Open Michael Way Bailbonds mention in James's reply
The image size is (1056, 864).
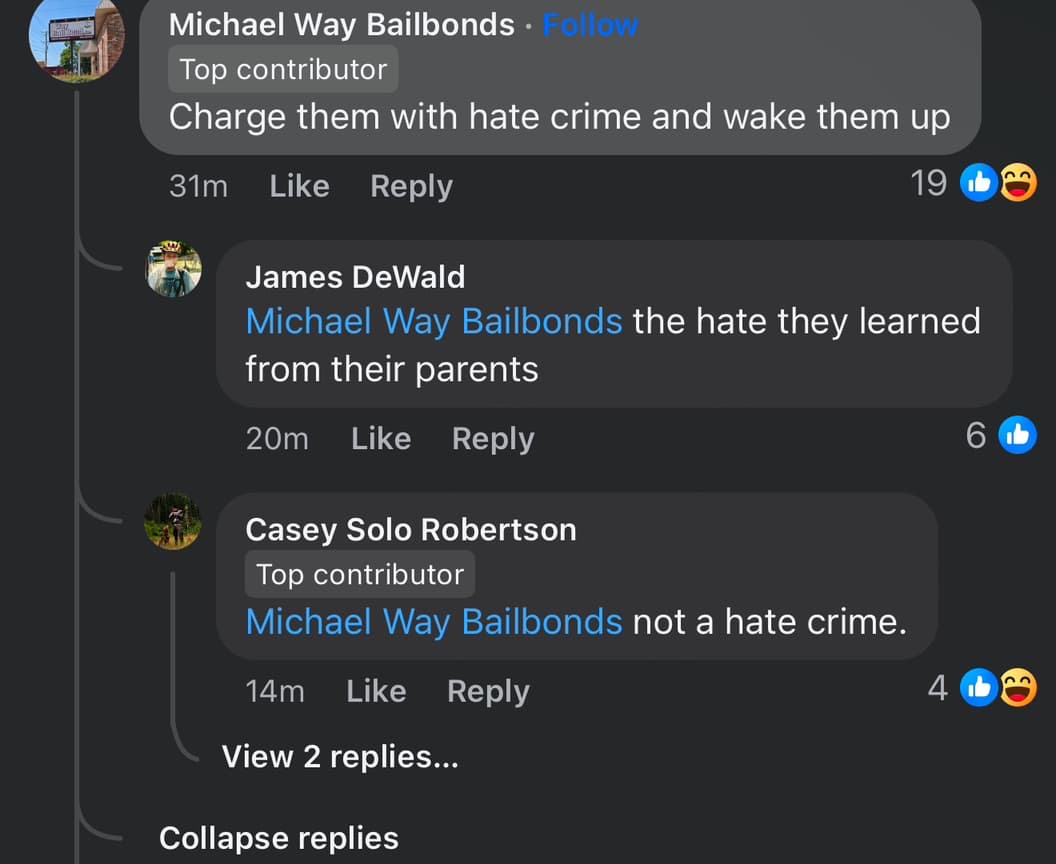(x=434, y=321)
